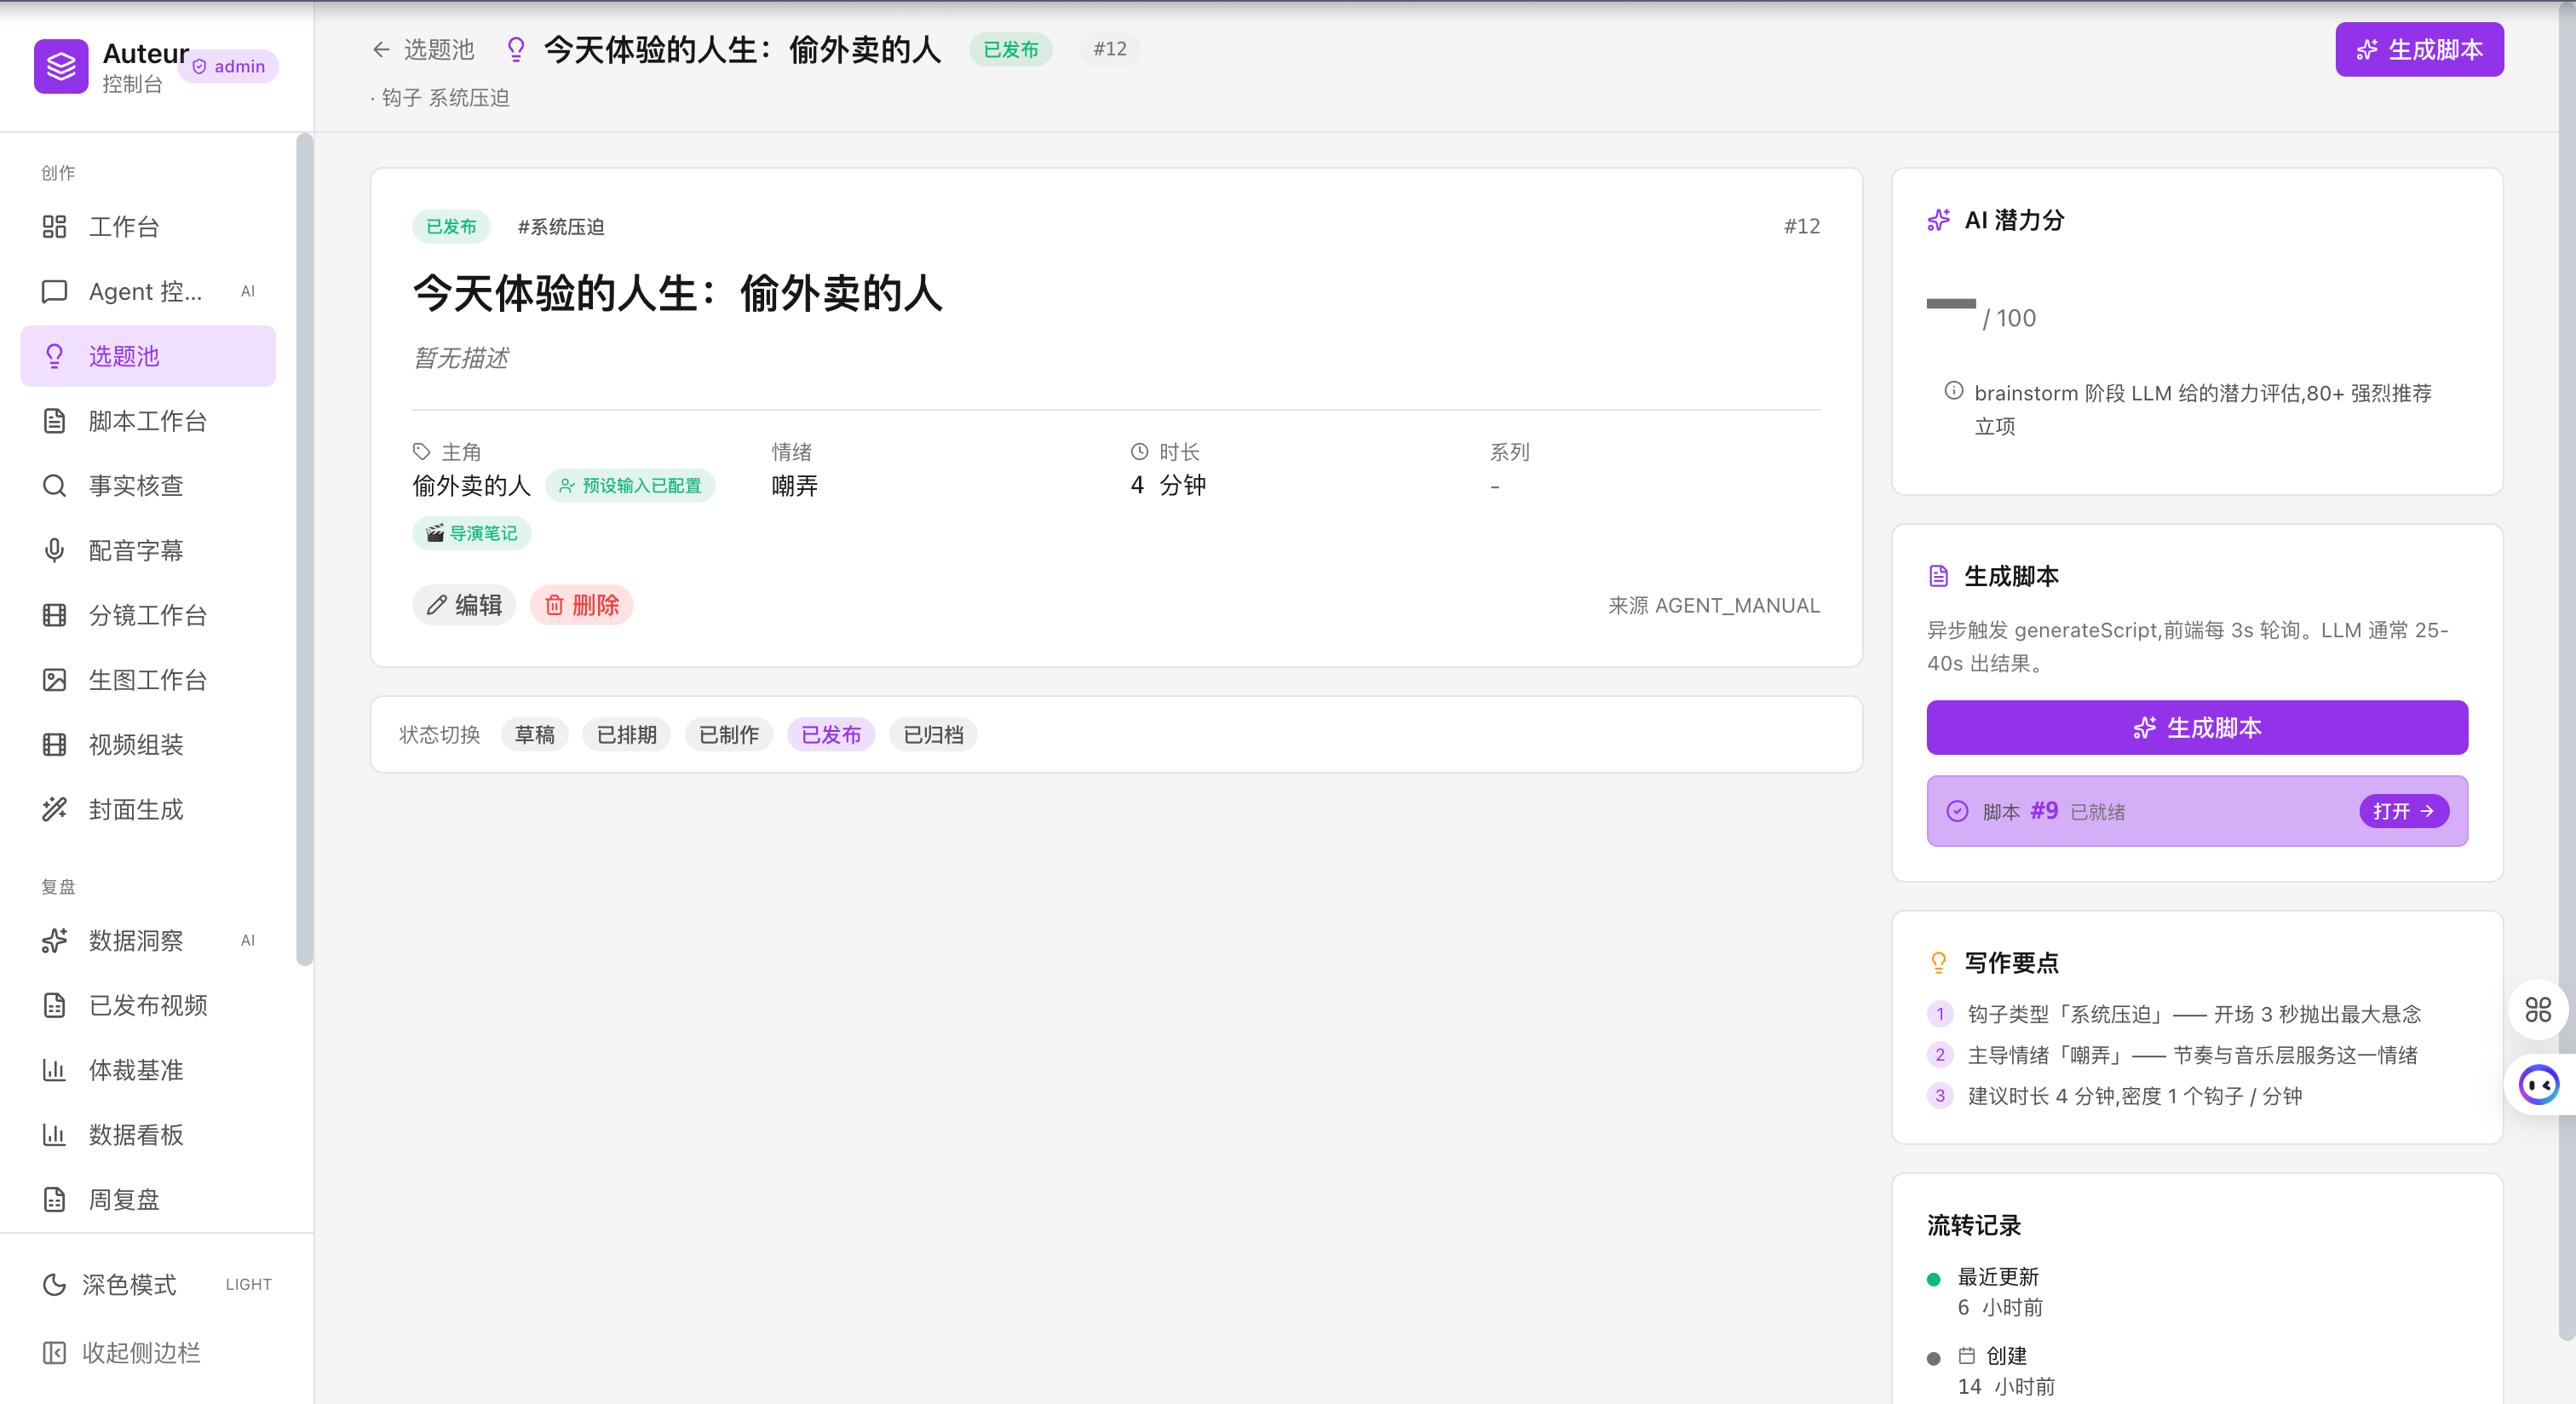This screenshot has width=2576, height=1404.
Task: Click 最近更新 entry in 流转记录
Action: tap(1999, 1292)
